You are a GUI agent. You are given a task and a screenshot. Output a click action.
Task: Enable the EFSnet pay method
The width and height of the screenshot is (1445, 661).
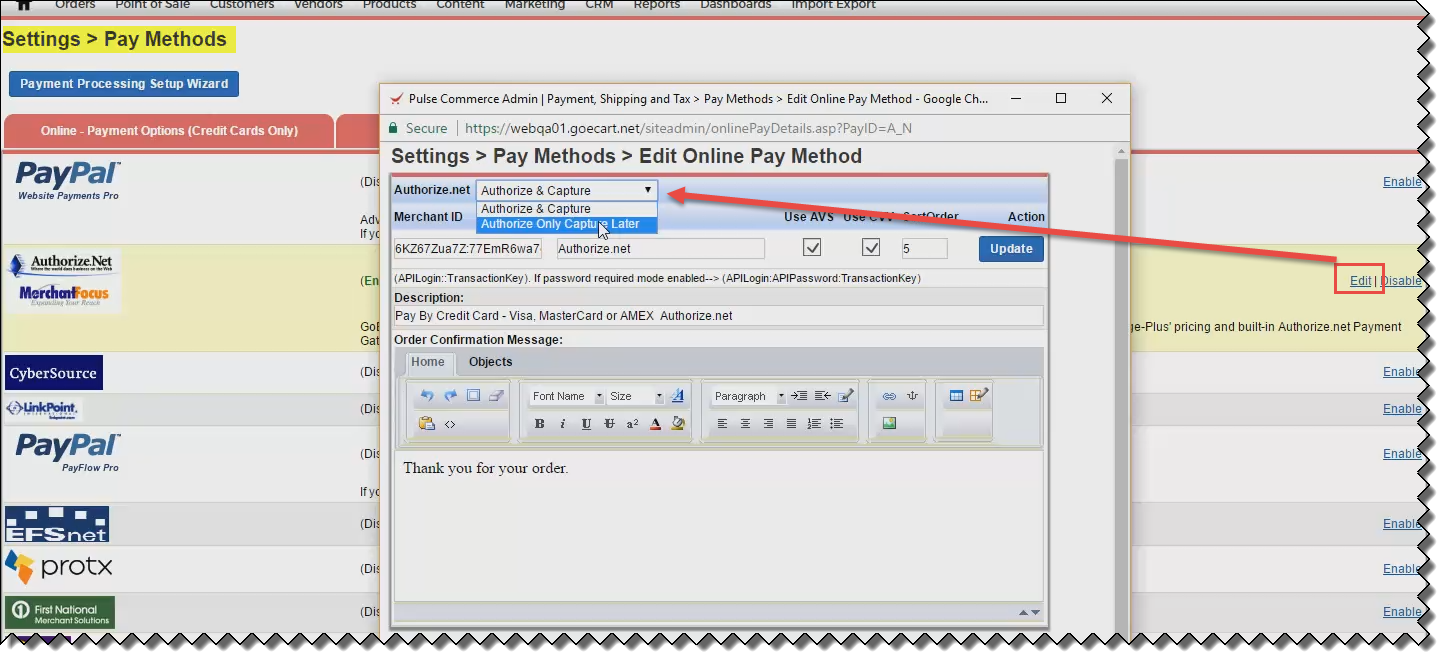click(x=1402, y=524)
